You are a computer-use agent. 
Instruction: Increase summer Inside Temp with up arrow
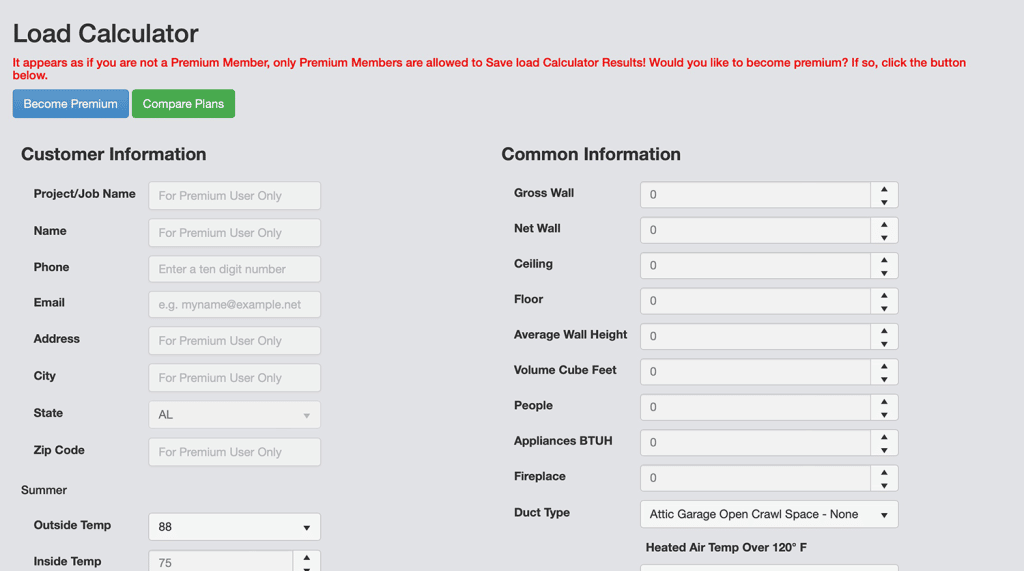pyautogui.click(x=307, y=557)
